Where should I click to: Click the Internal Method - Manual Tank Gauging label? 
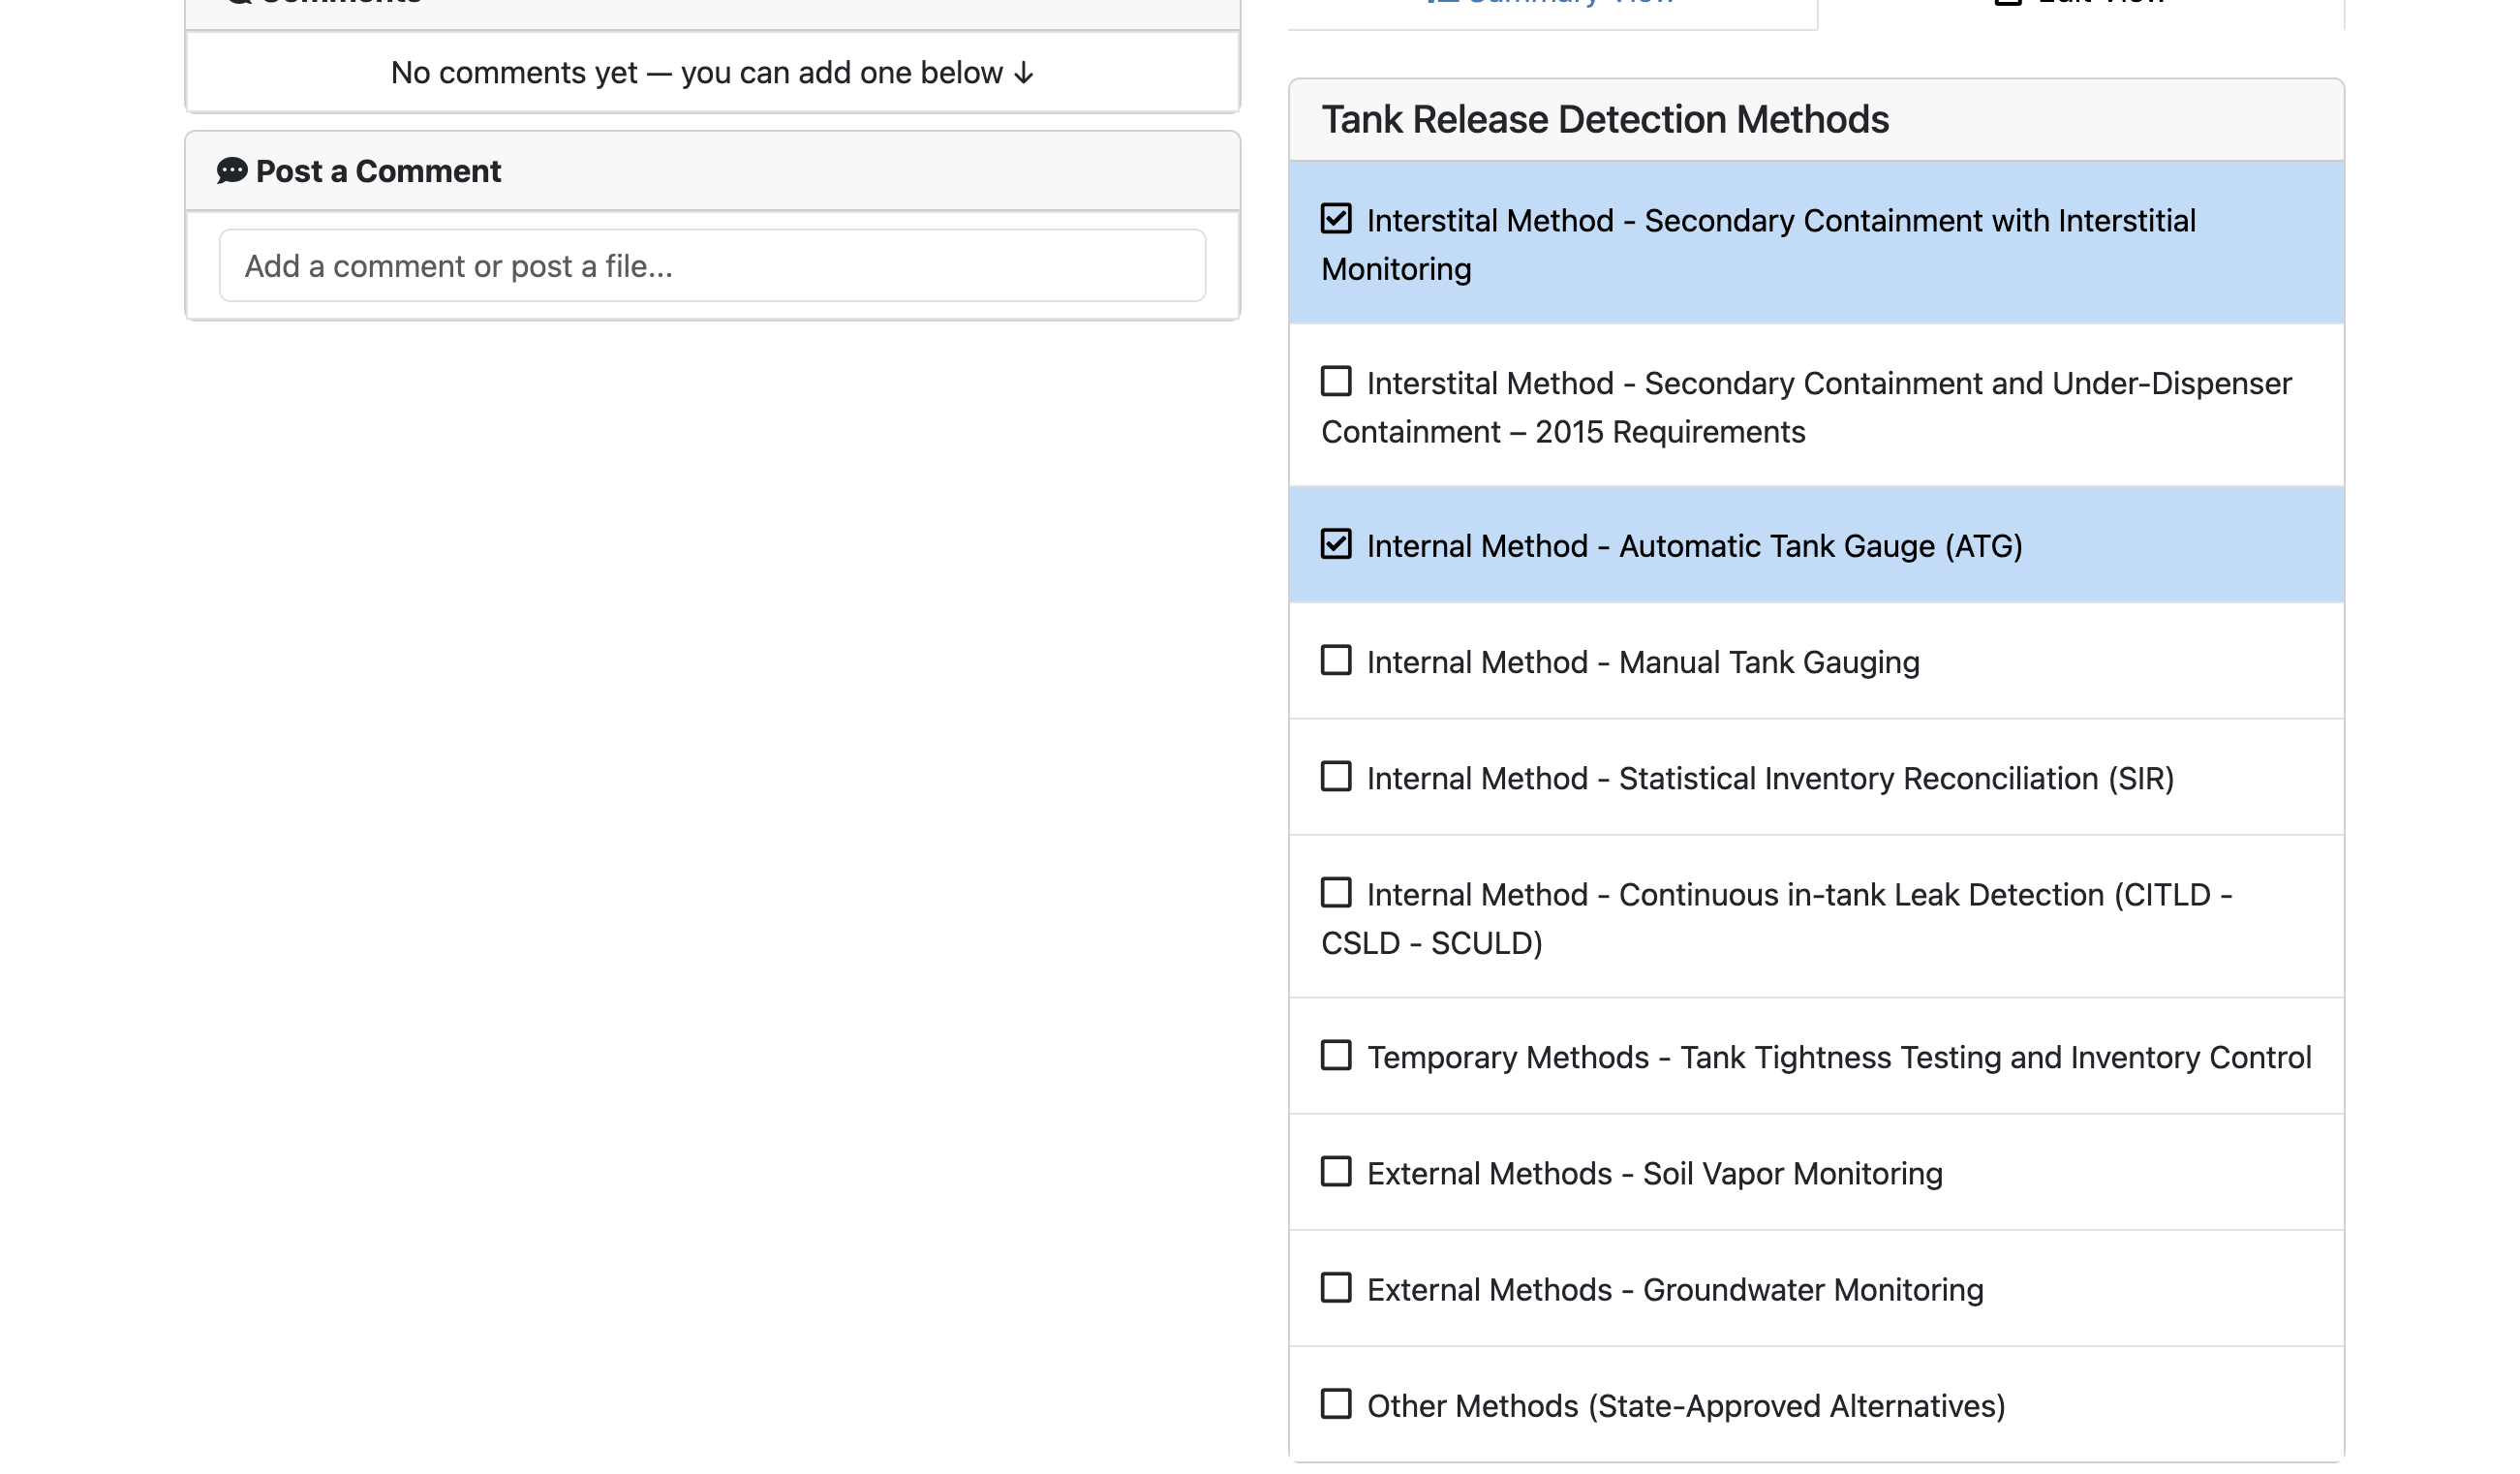coord(1642,662)
